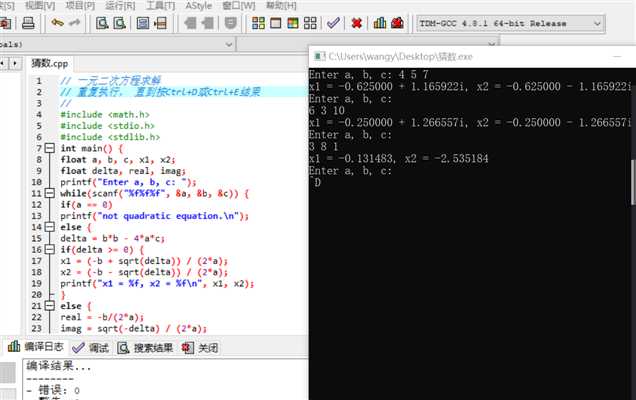The image size is (636, 400).
Task: Collapse the if delta fold at line 16
Action: (x=49, y=249)
